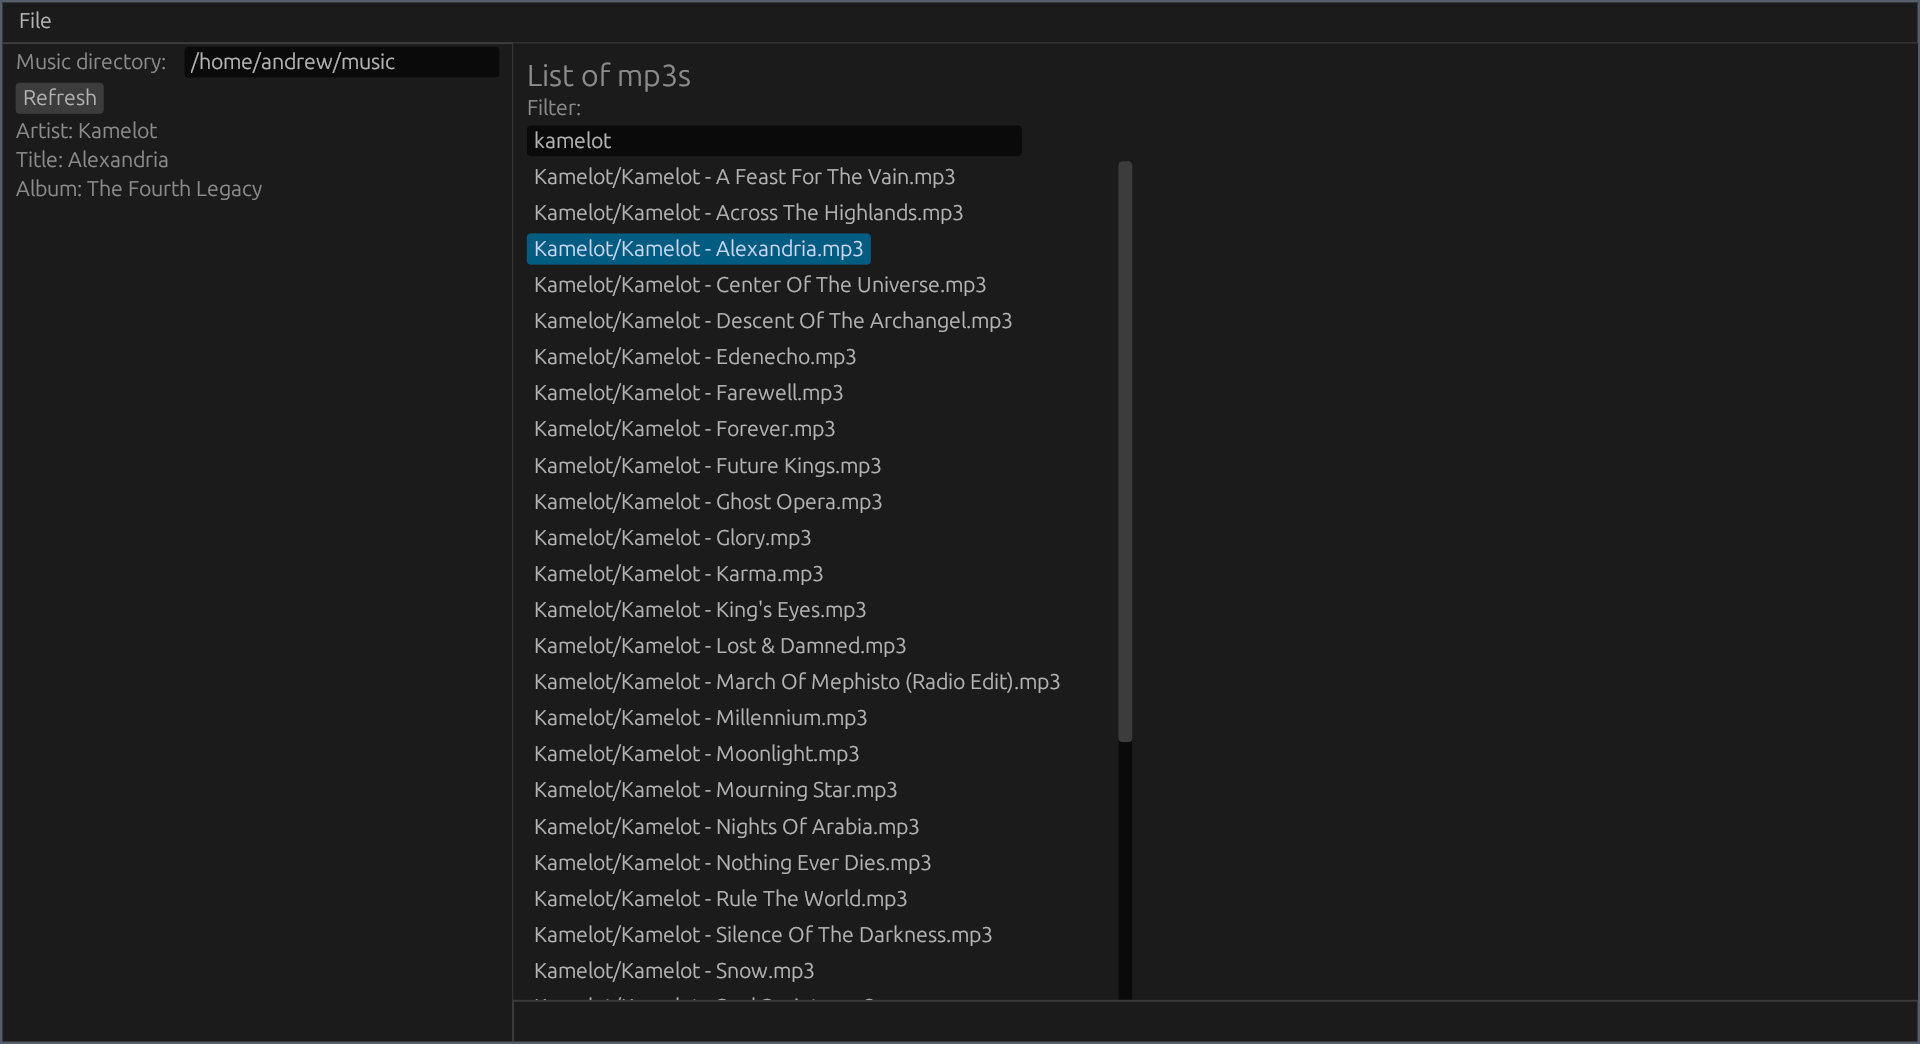Select Kamelot - King's Eyes.mp3
The width and height of the screenshot is (1920, 1044).
[700, 610]
